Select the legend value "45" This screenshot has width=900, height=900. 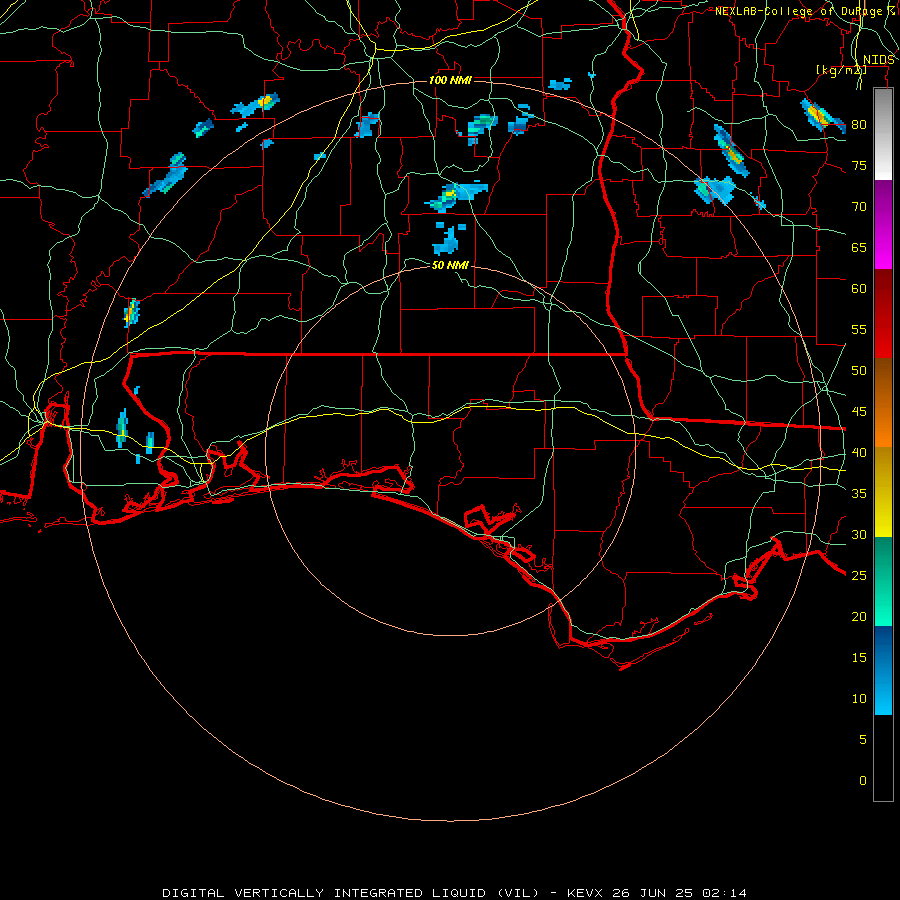[x=859, y=412]
